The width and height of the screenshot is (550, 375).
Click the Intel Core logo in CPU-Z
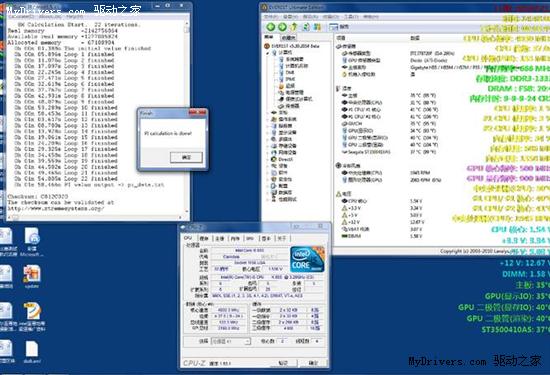(308, 259)
